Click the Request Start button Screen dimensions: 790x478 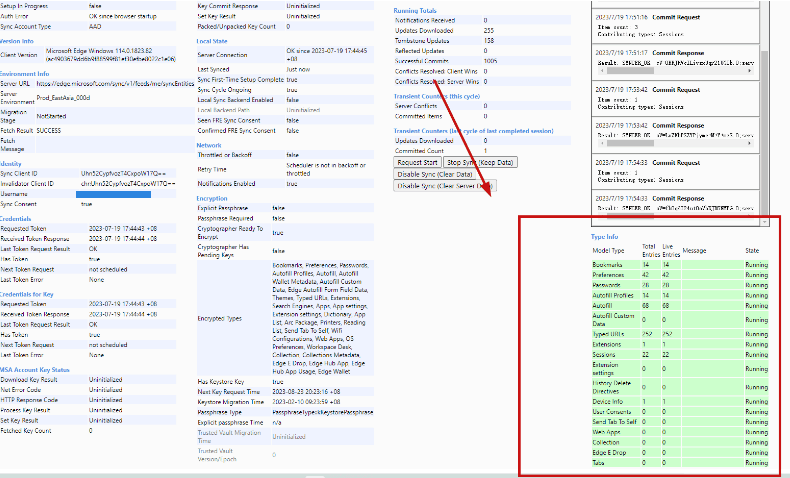(x=417, y=162)
